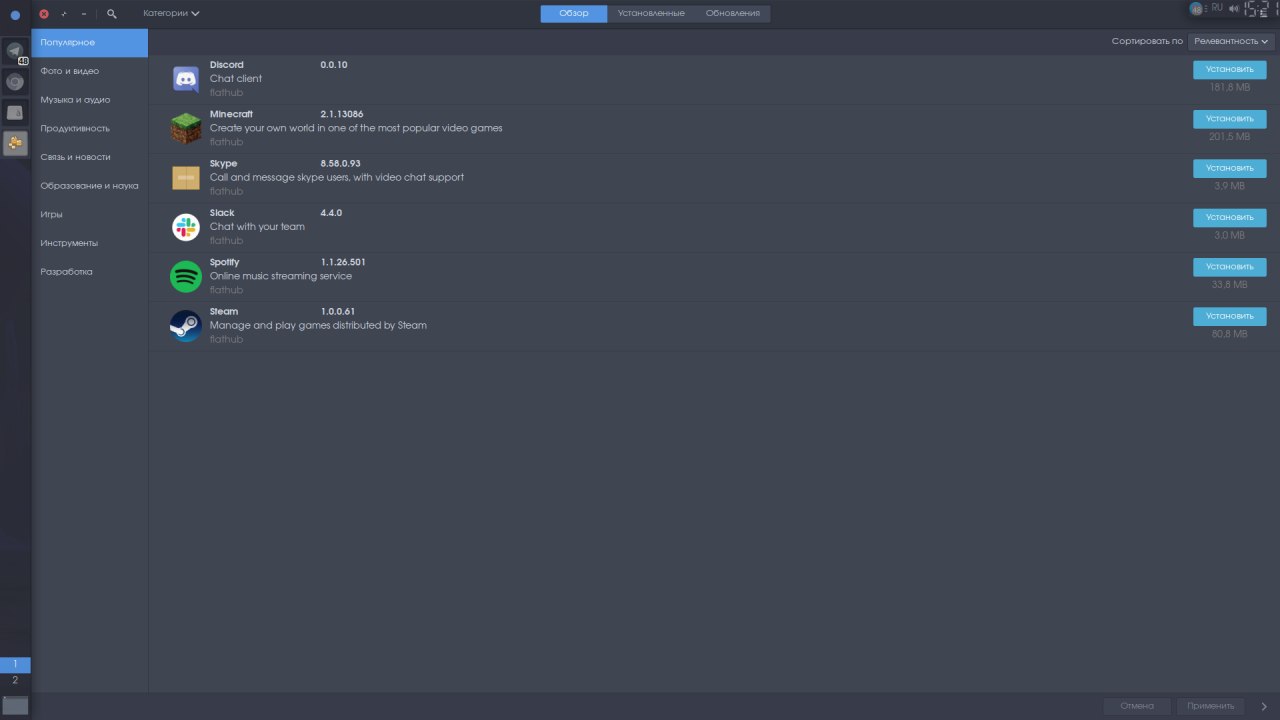This screenshot has height=720, width=1280.
Task: Click the 'Online music streaming service' description
Action: pyautogui.click(x=281, y=276)
